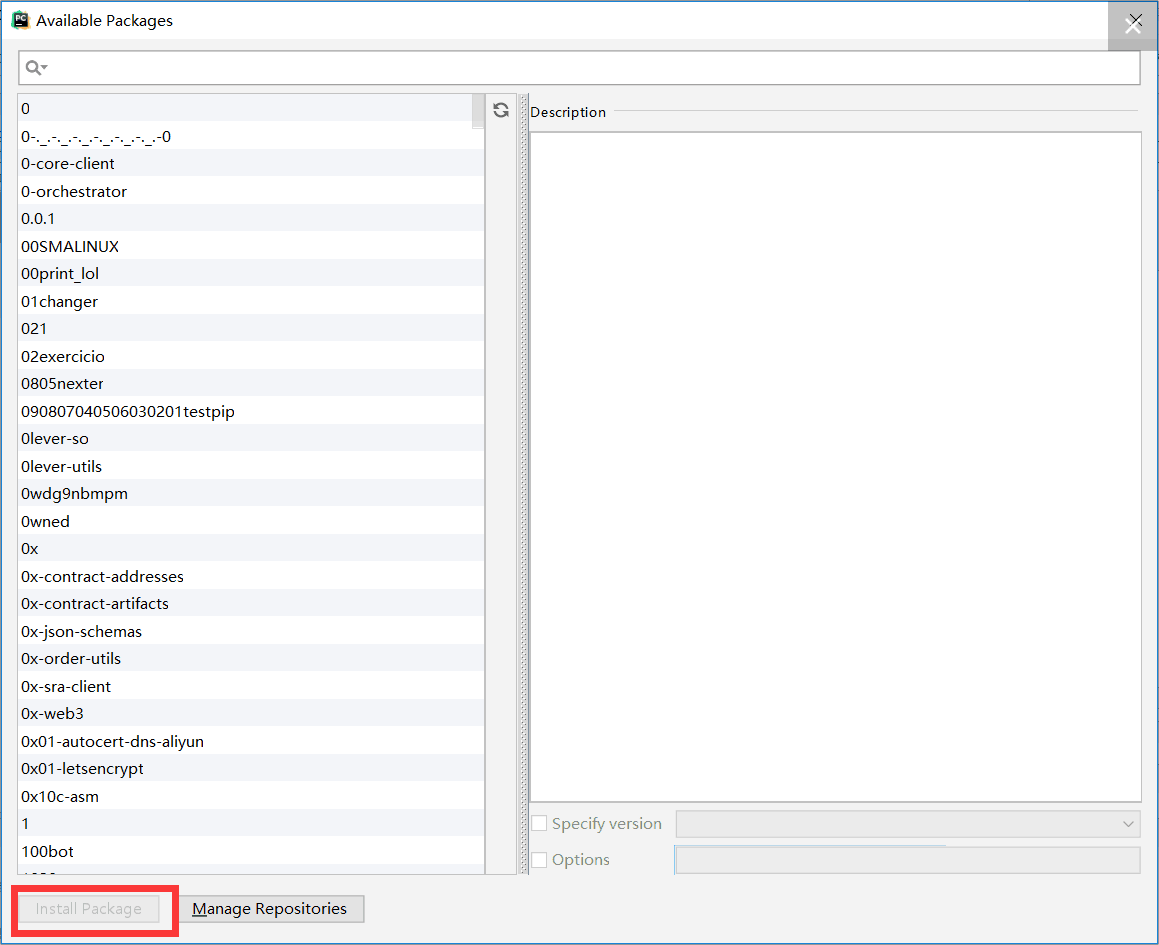Select package "0x-contract-addresses"
The width and height of the screenshot is (1159, 945).
point(251,577)
